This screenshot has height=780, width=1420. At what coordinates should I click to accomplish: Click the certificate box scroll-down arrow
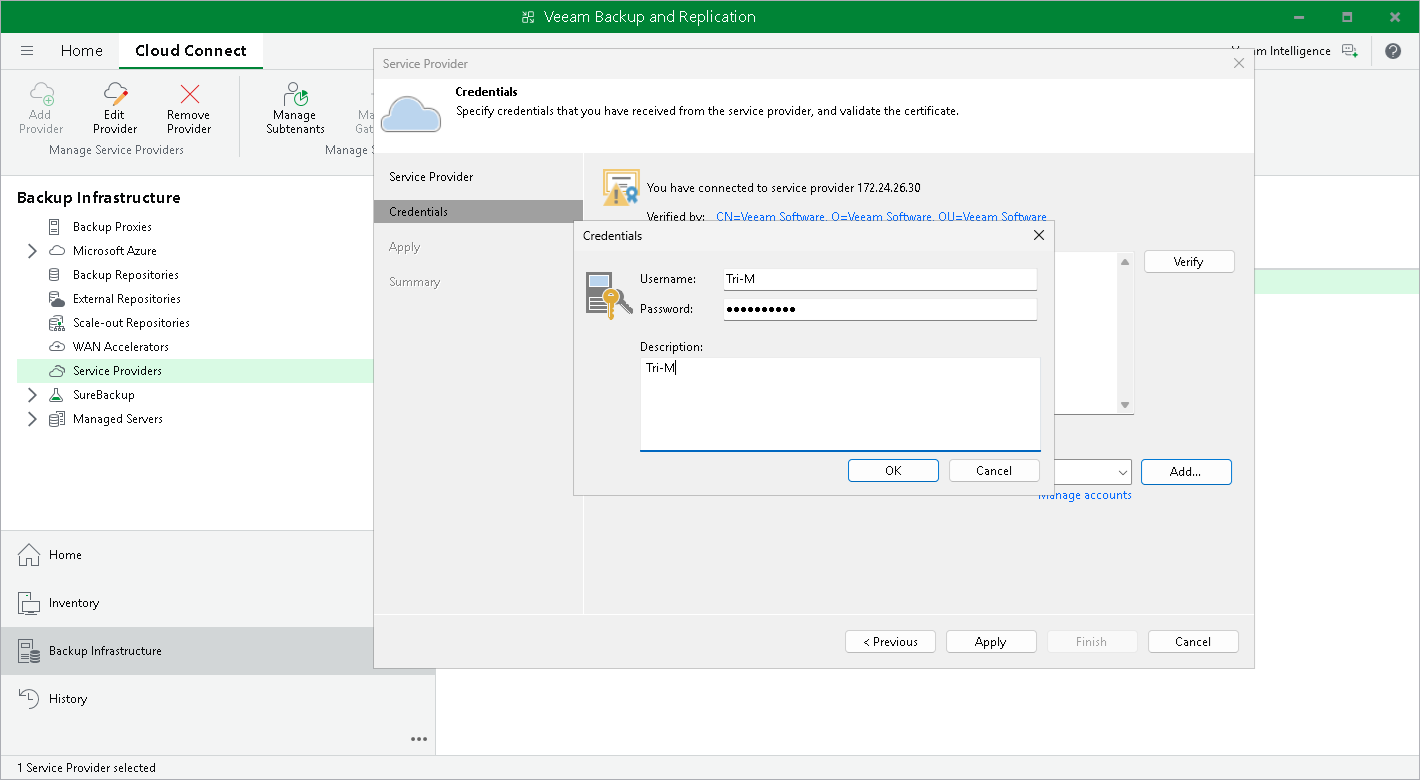[x=1125, y=405]
